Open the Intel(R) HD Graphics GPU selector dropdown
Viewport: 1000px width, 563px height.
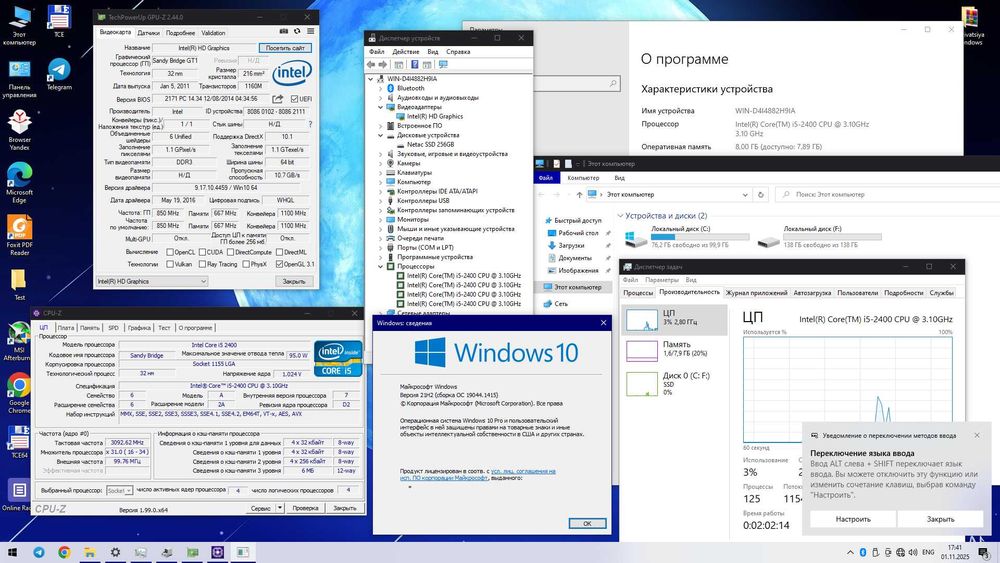tap(152, 281)
